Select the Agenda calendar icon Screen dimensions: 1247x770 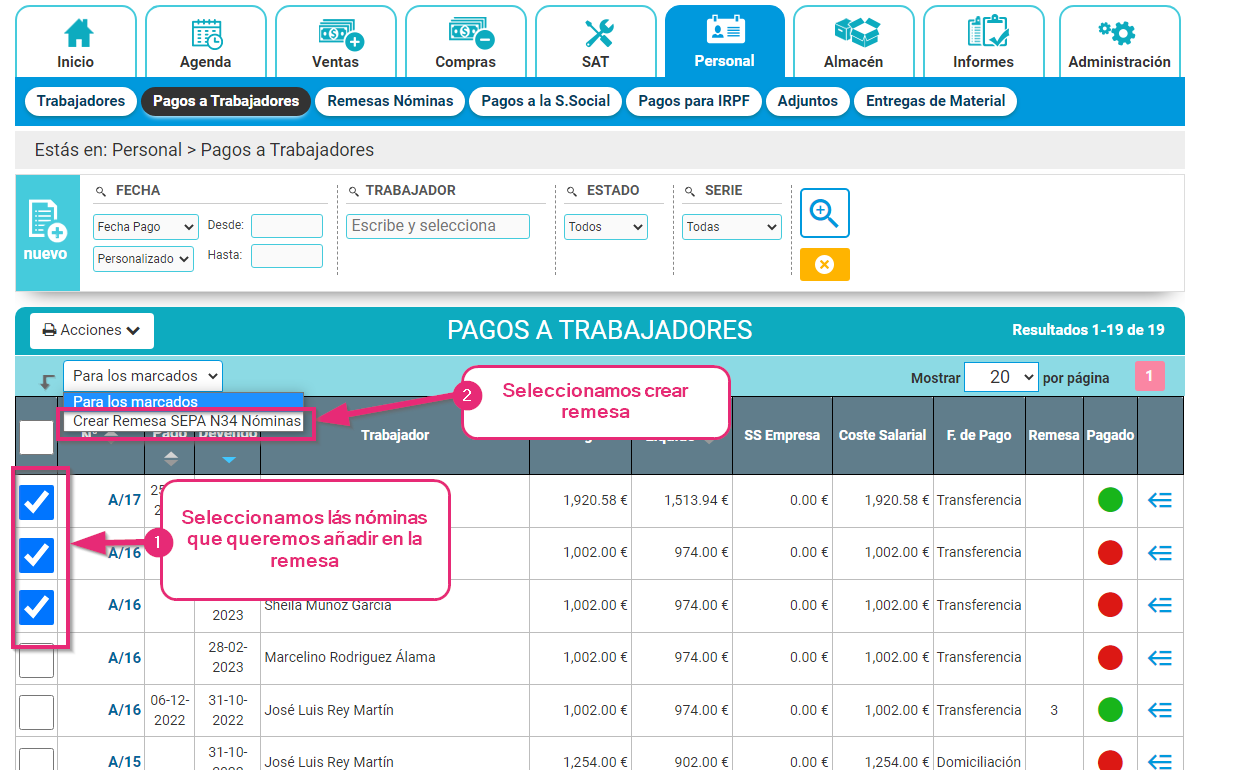pyautogui.click(x=205, y=34)
